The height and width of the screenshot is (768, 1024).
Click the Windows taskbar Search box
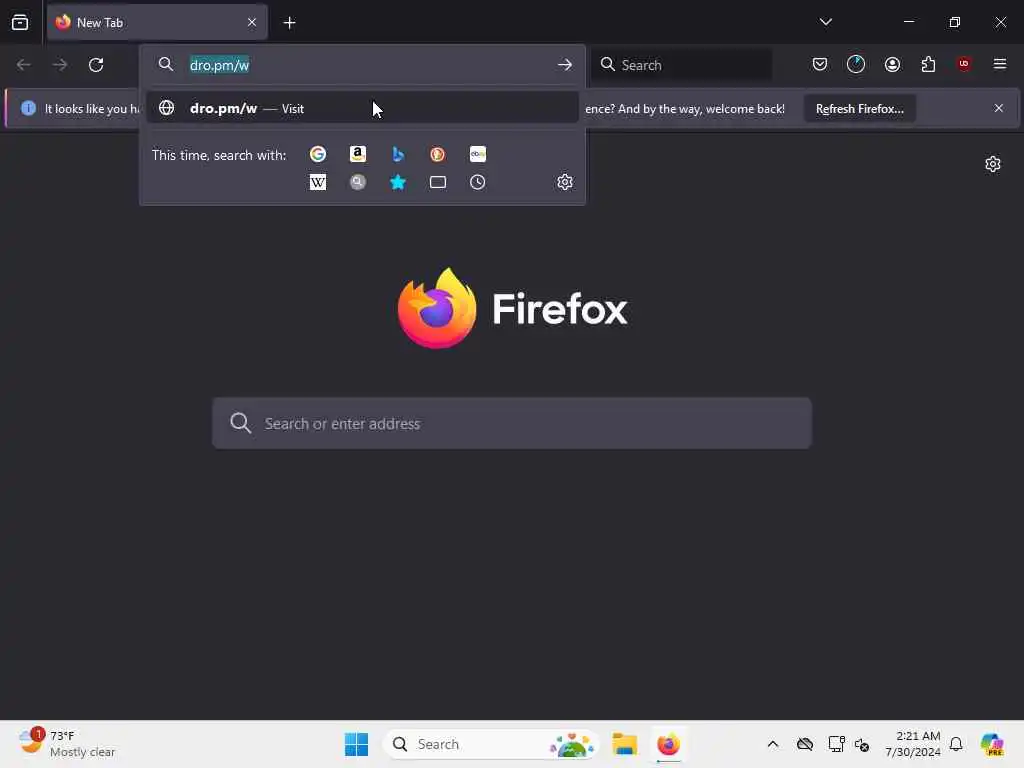(491, 744)
